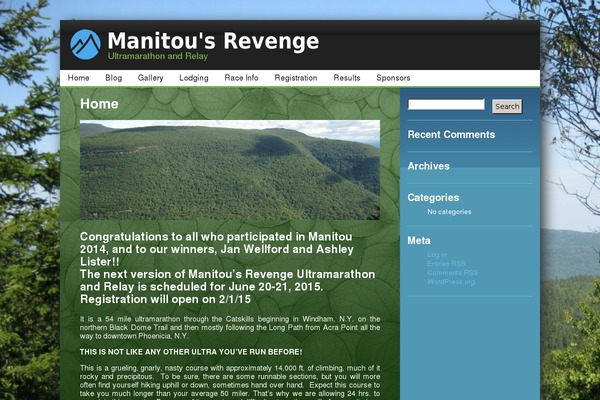
Task: Click the "No categories" text
Action: click(449, 212)
